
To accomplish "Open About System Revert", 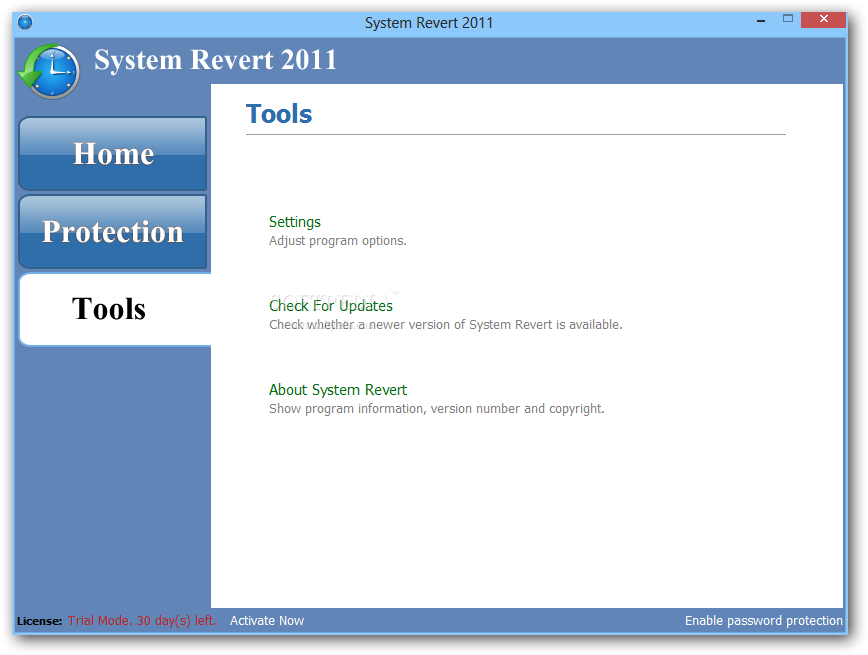I will tap(338, 390).
